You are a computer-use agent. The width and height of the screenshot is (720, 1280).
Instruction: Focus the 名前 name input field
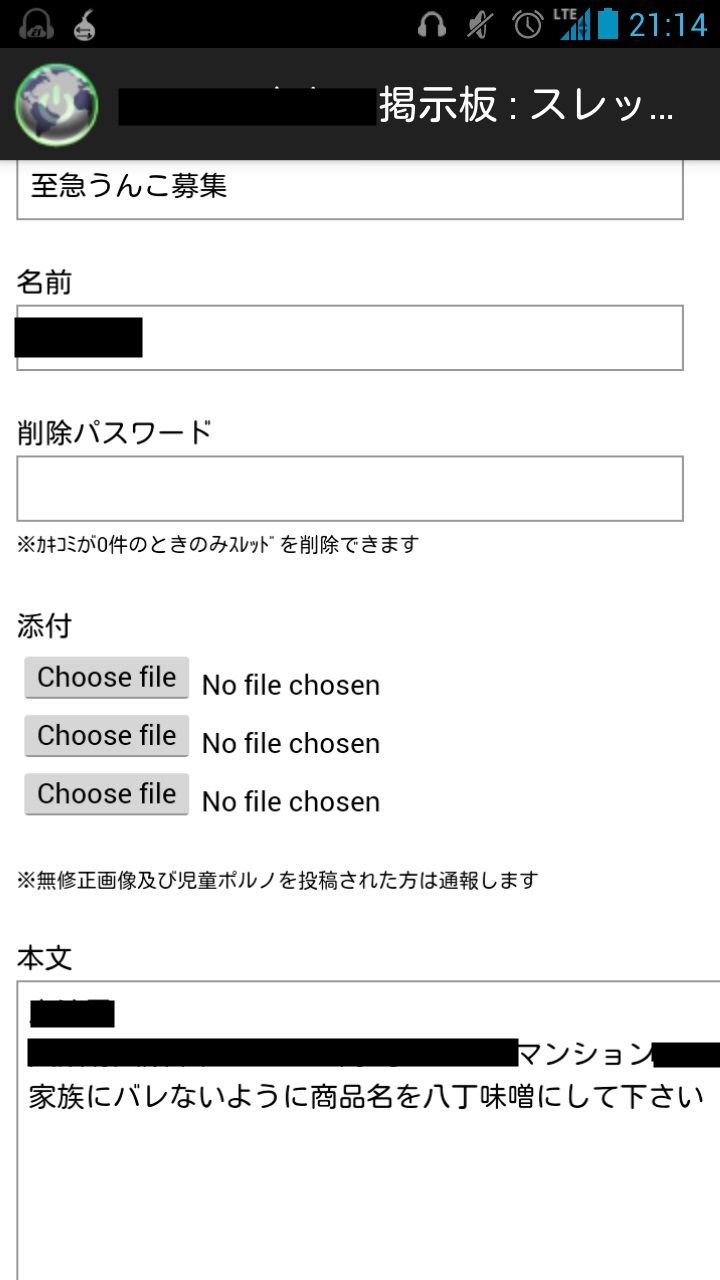coord(350,338)
